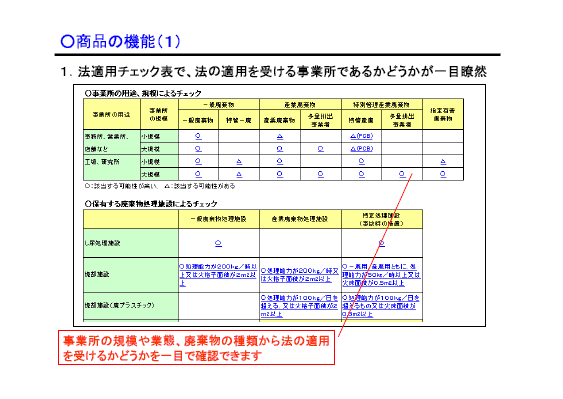Click the 特管産廃 column header
This screenshot has height=399, width=563.
[361, 120]
